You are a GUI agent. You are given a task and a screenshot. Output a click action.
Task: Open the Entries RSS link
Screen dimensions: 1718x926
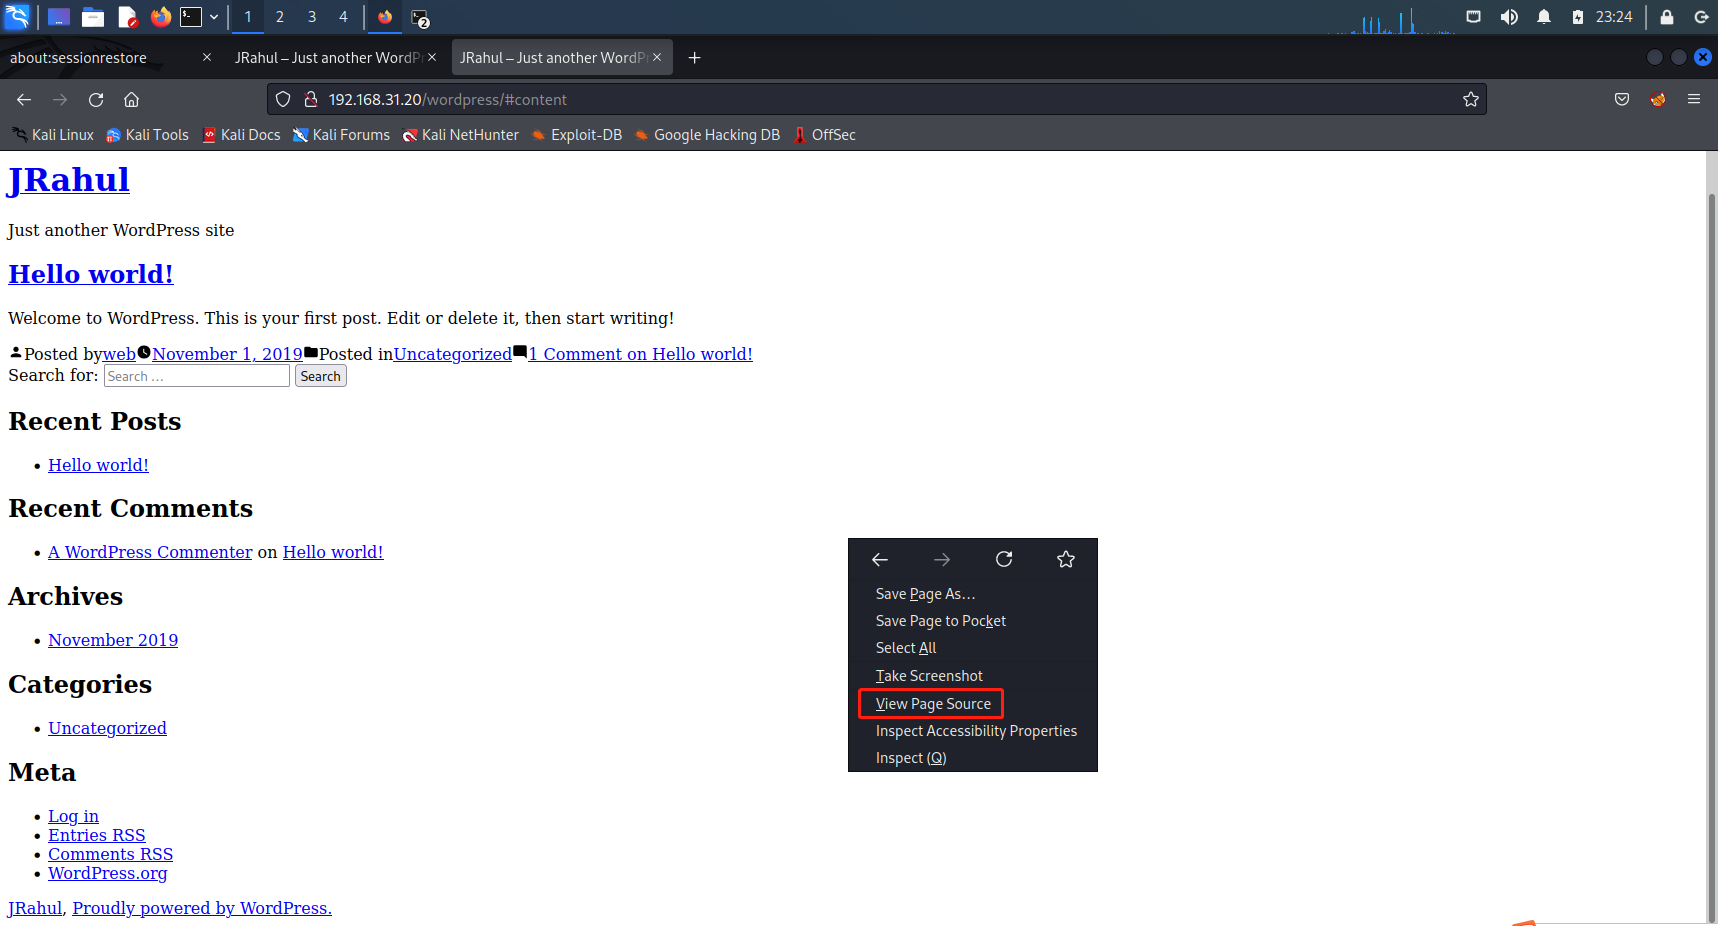click(96, 835)
